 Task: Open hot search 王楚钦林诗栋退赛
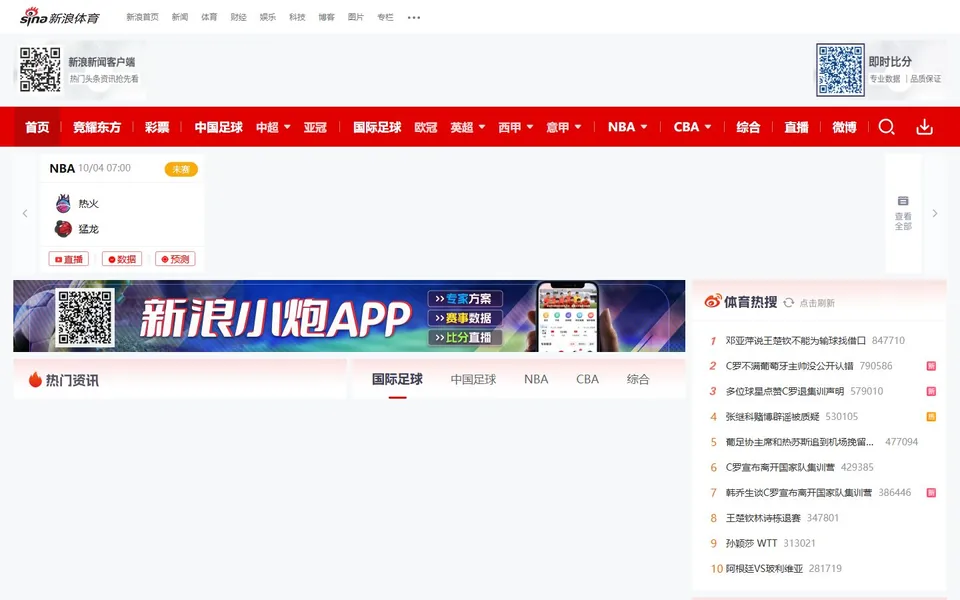tap(763, 518)
